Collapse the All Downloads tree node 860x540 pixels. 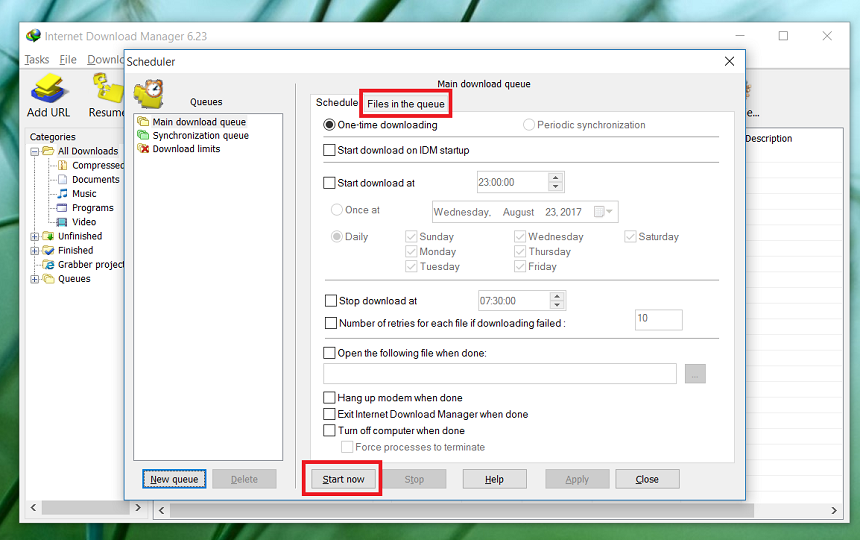35,151
